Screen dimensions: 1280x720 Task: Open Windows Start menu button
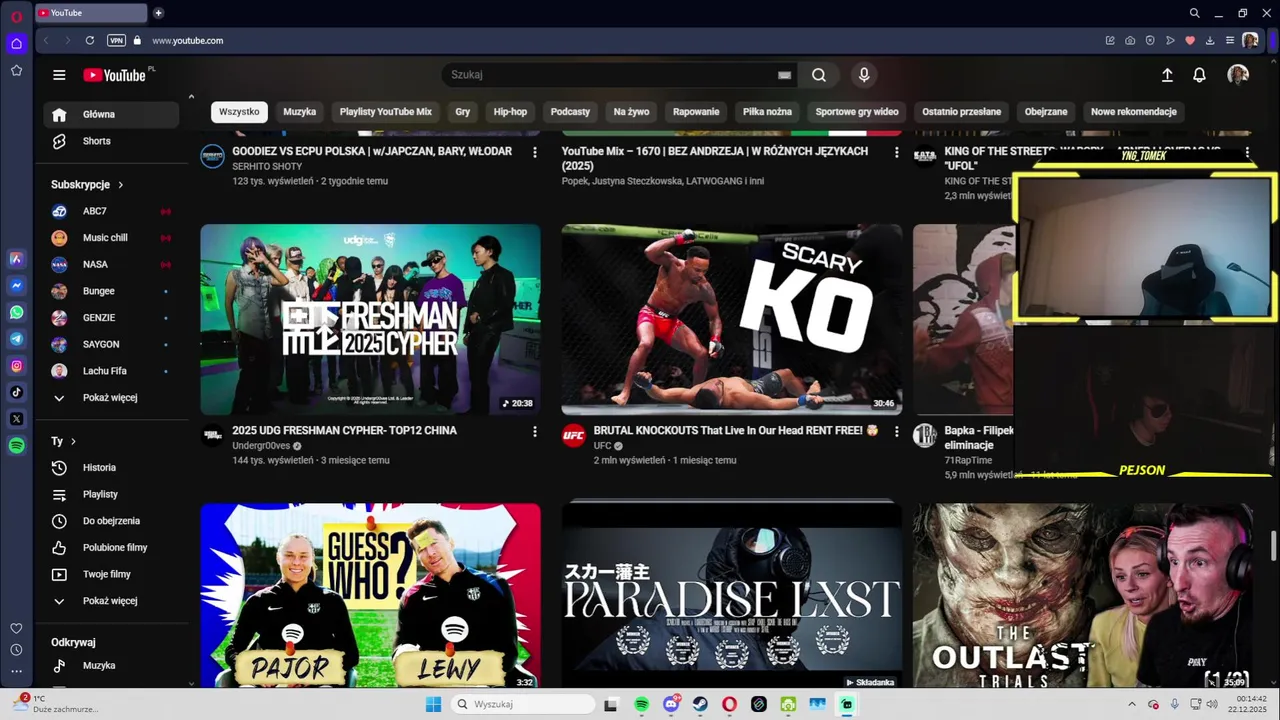433,704
